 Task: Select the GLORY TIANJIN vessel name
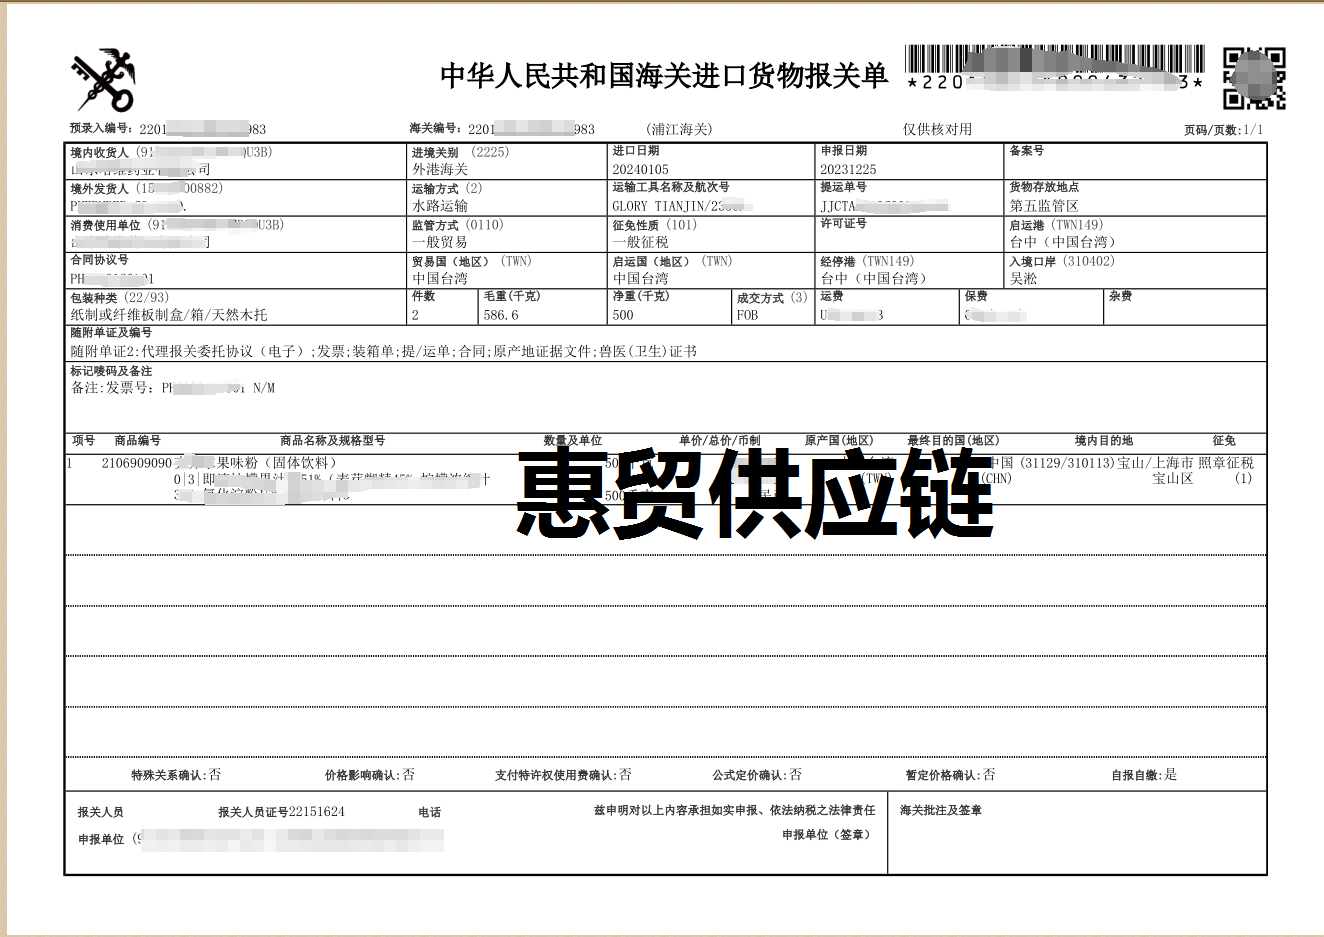tap(660, 205)
